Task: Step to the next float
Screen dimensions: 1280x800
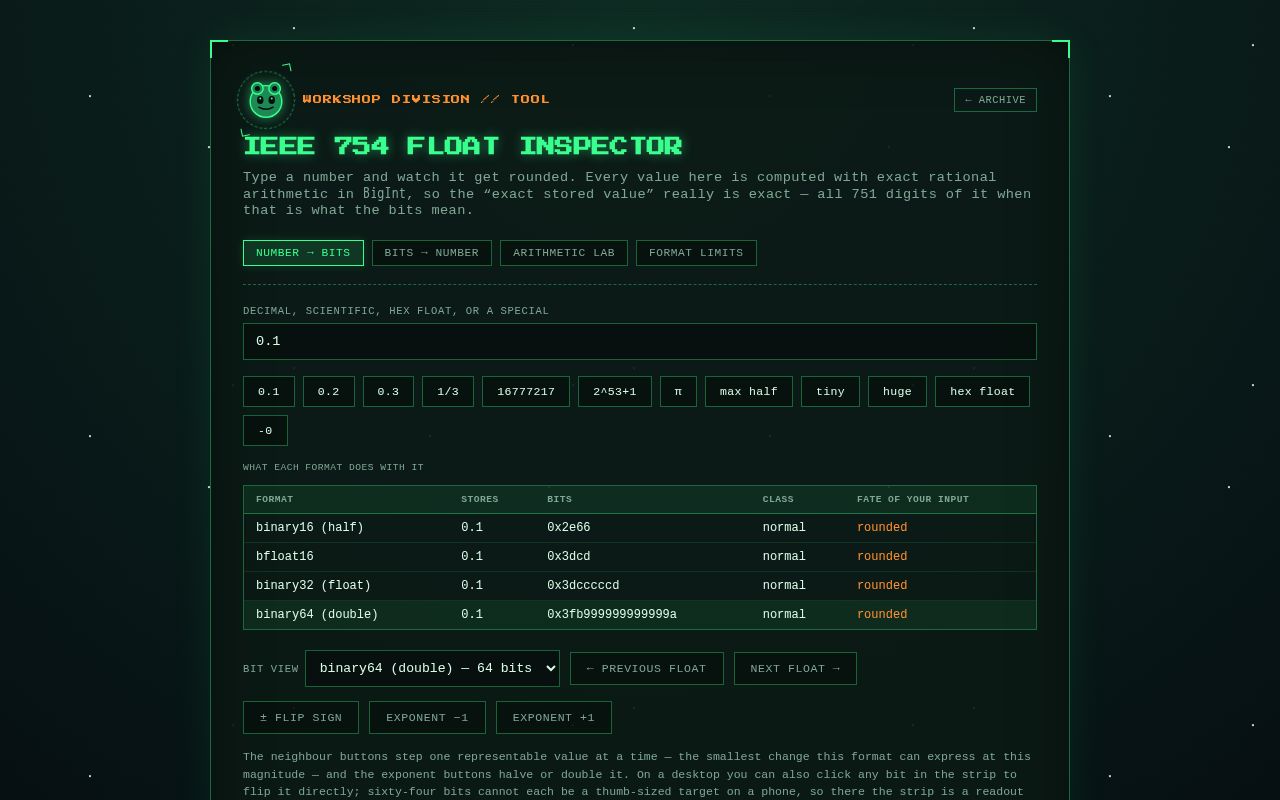Action: pos(795,668)
